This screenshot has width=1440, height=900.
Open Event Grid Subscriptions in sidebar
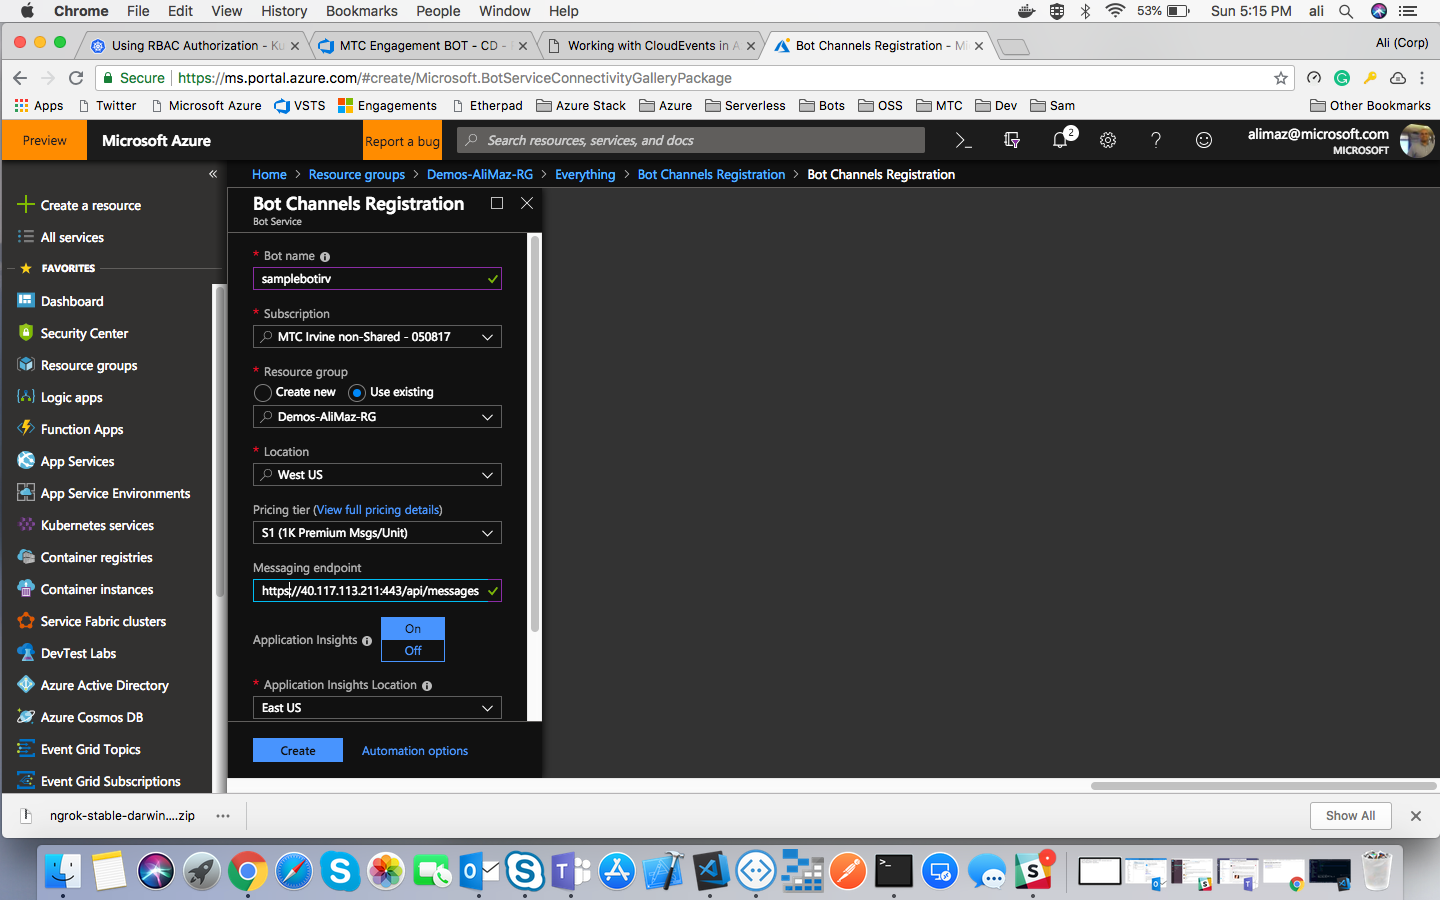click(110, 781)
